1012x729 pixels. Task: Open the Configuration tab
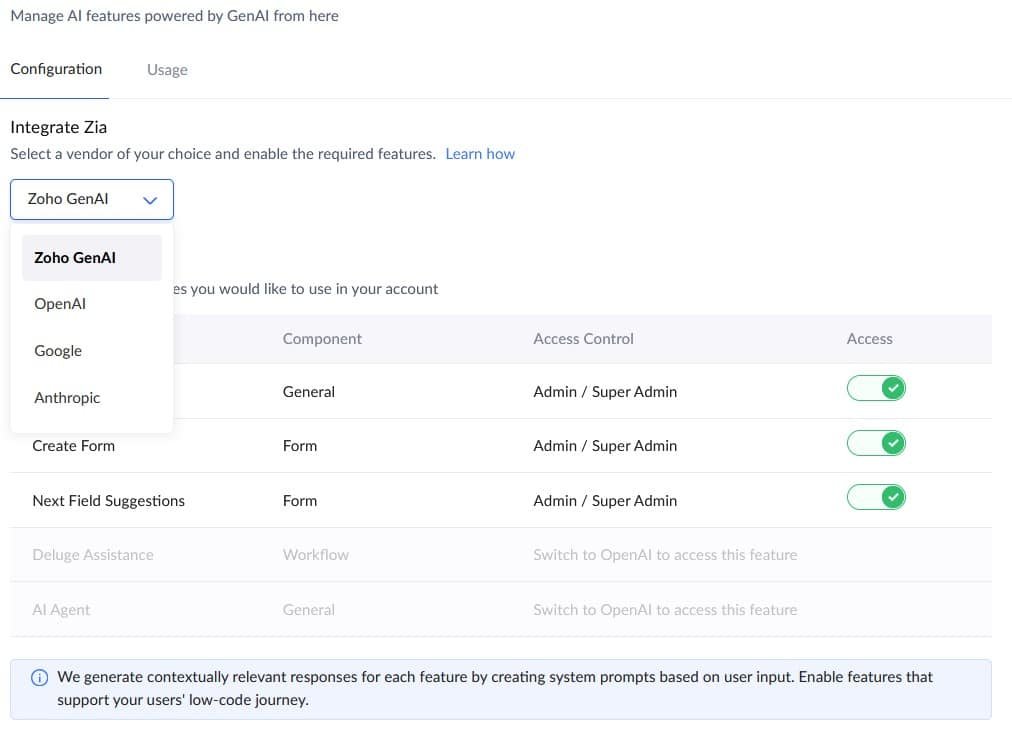click(x=56, y=69)
